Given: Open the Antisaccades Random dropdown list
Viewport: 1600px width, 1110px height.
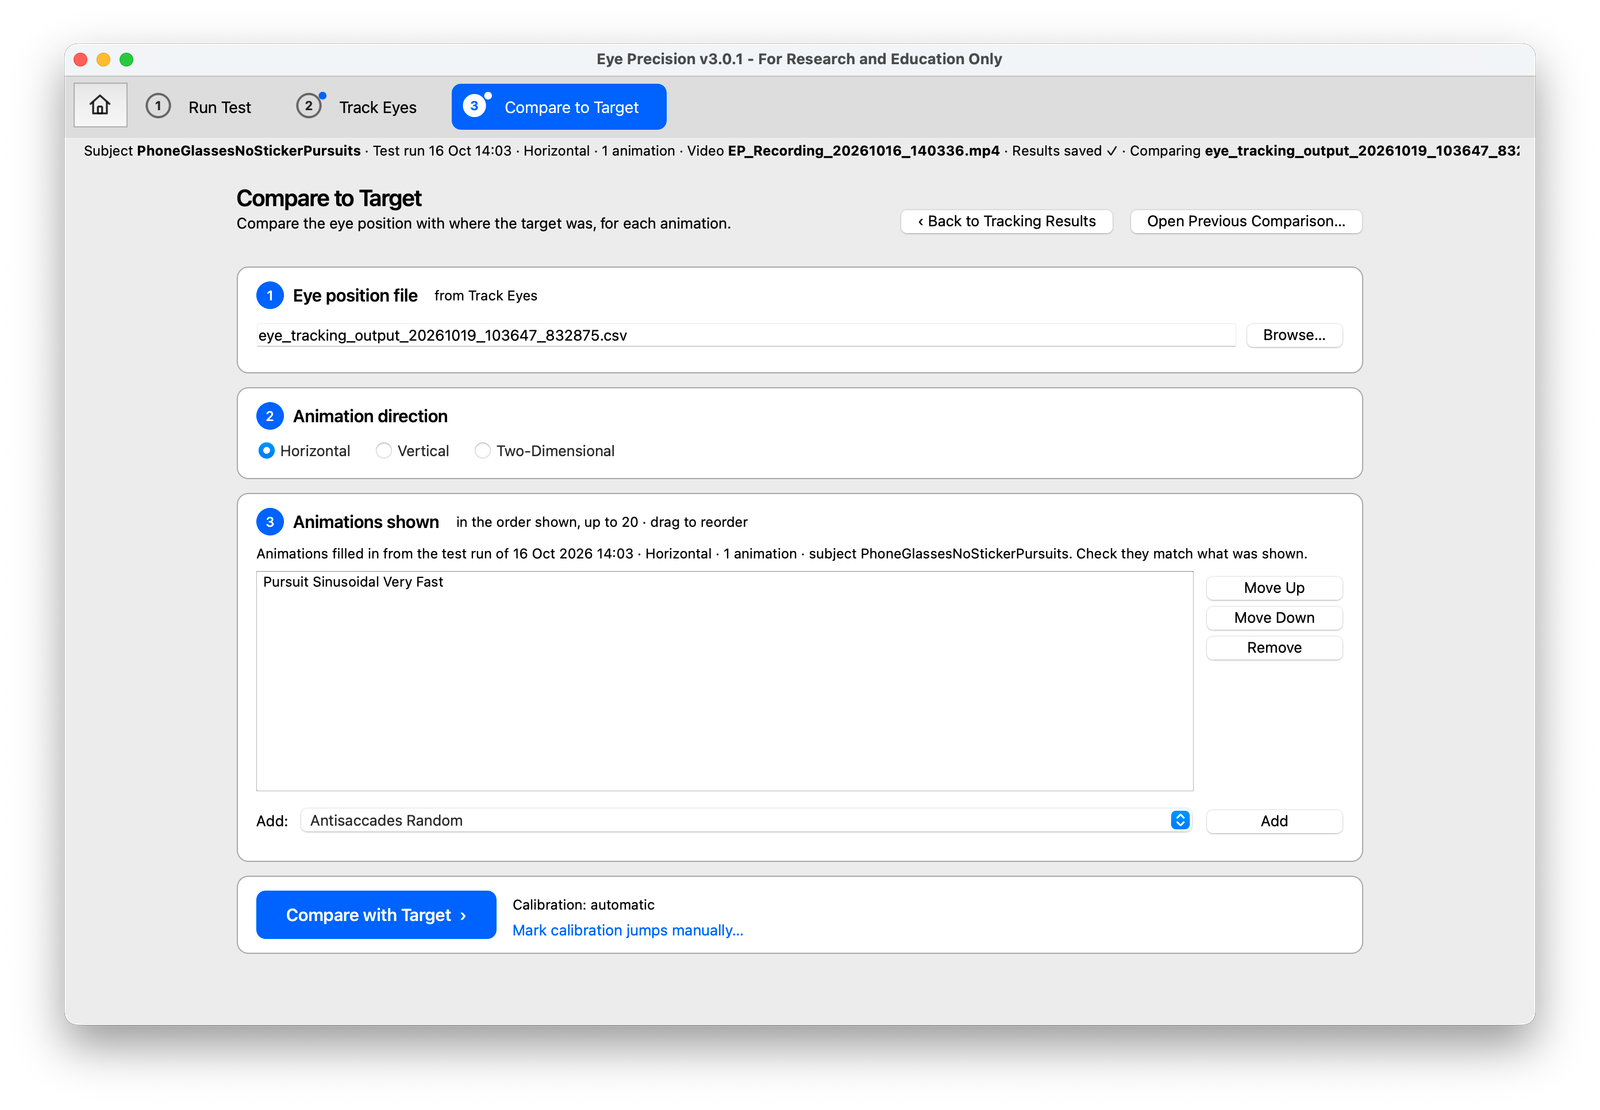Looking at the screenshot, I should 745,820.
